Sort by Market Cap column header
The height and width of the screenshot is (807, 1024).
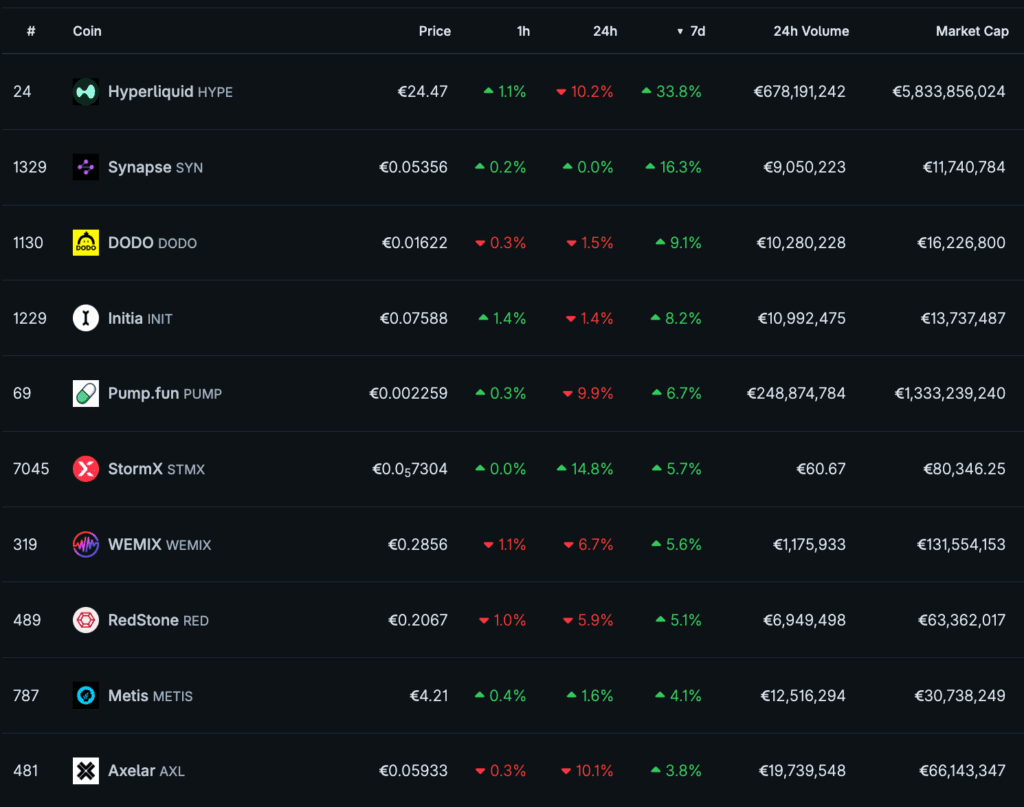pos(971,31)
